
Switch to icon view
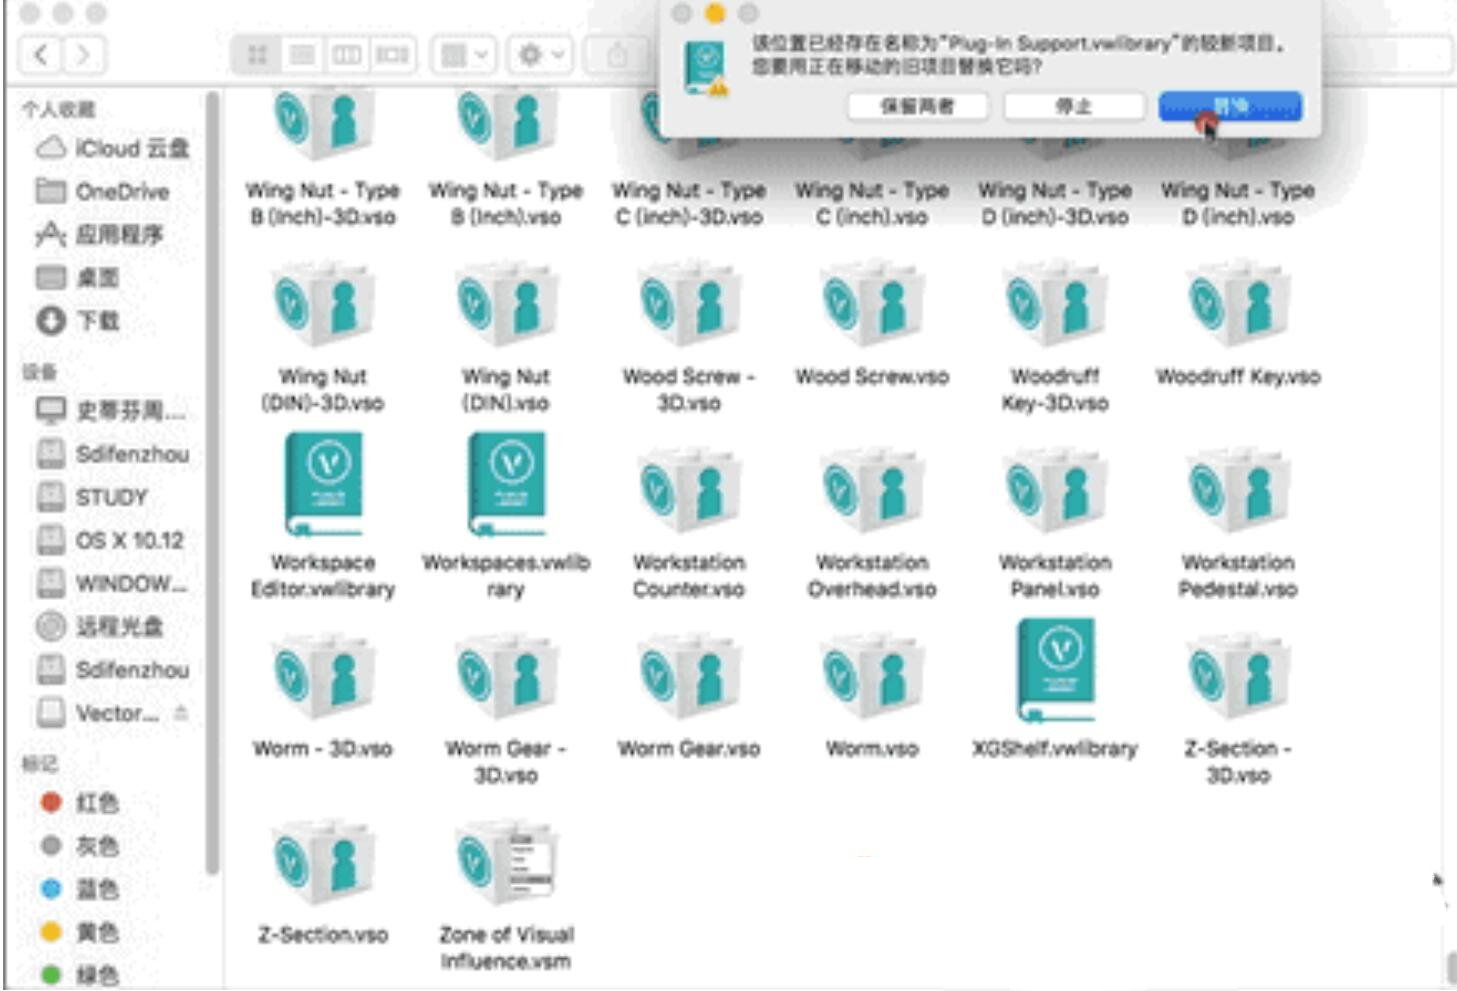point(257,55)
